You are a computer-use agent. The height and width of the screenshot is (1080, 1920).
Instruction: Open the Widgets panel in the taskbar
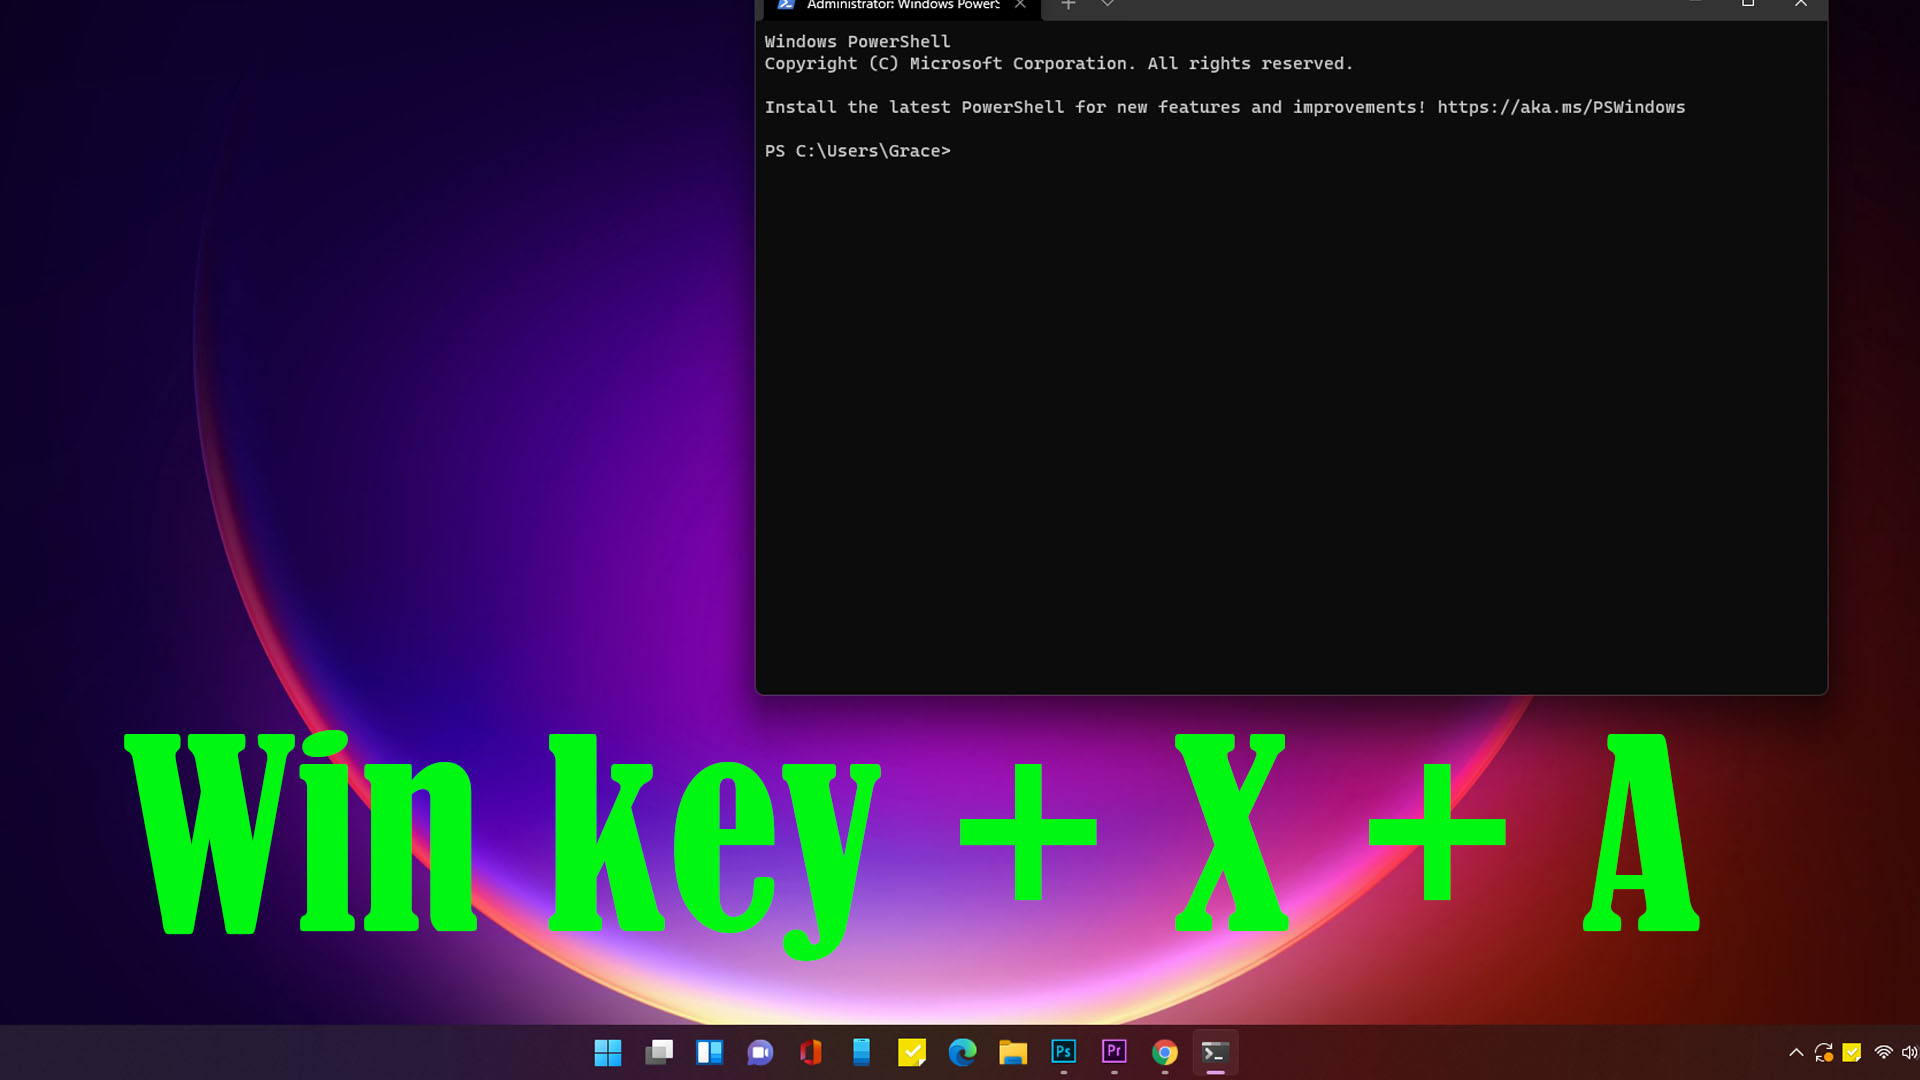tap(710, 1052)
